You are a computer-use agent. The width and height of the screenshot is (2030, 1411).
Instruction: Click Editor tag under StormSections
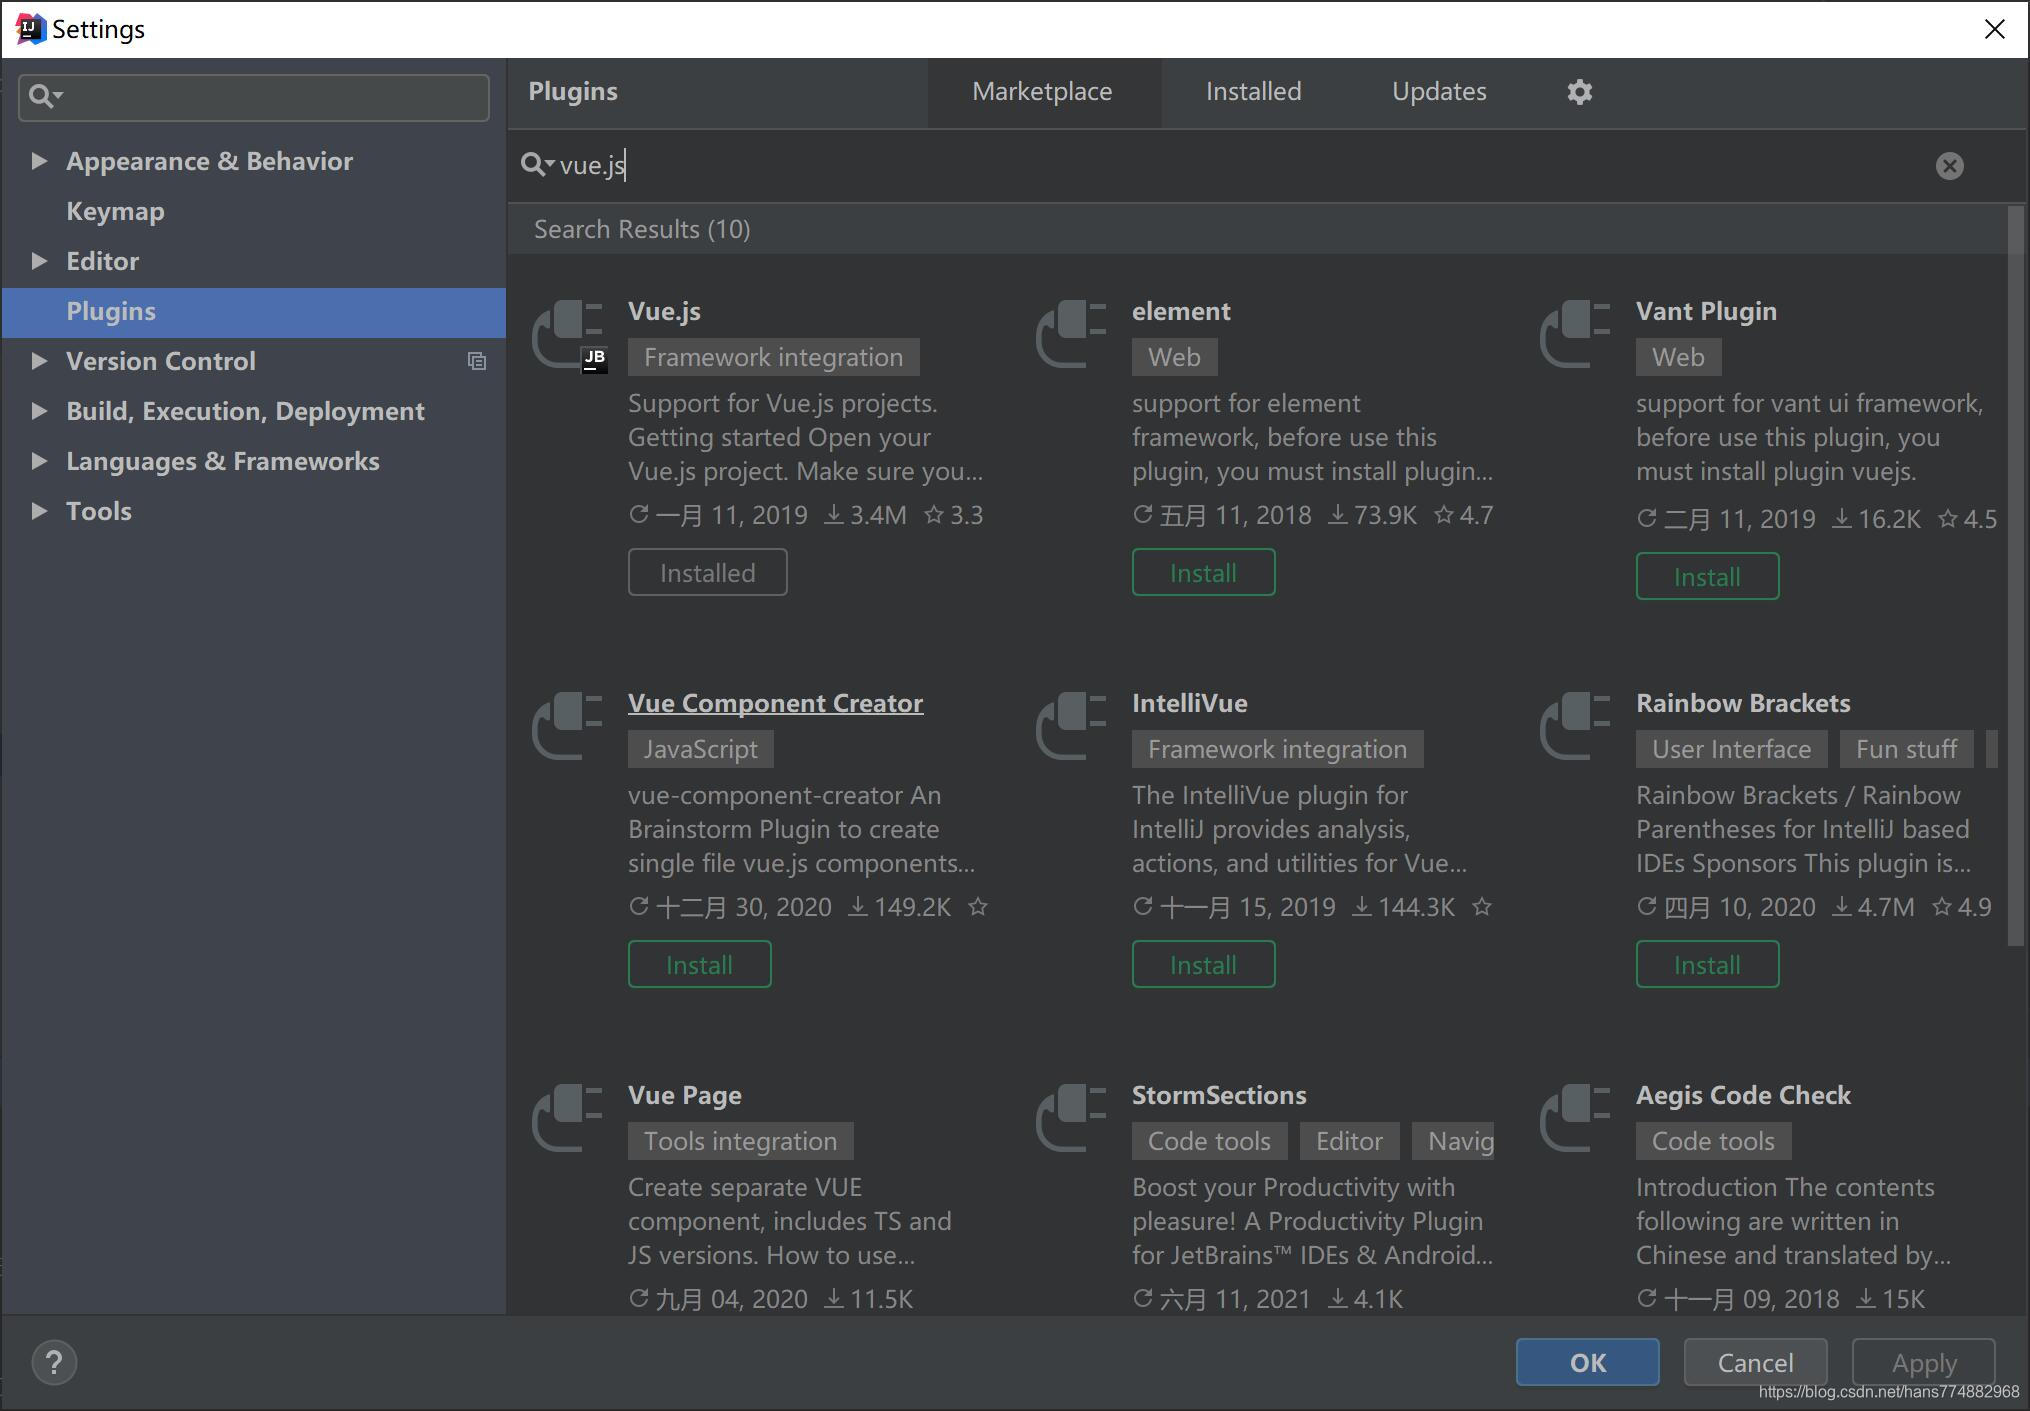tap(1349, 1141)
